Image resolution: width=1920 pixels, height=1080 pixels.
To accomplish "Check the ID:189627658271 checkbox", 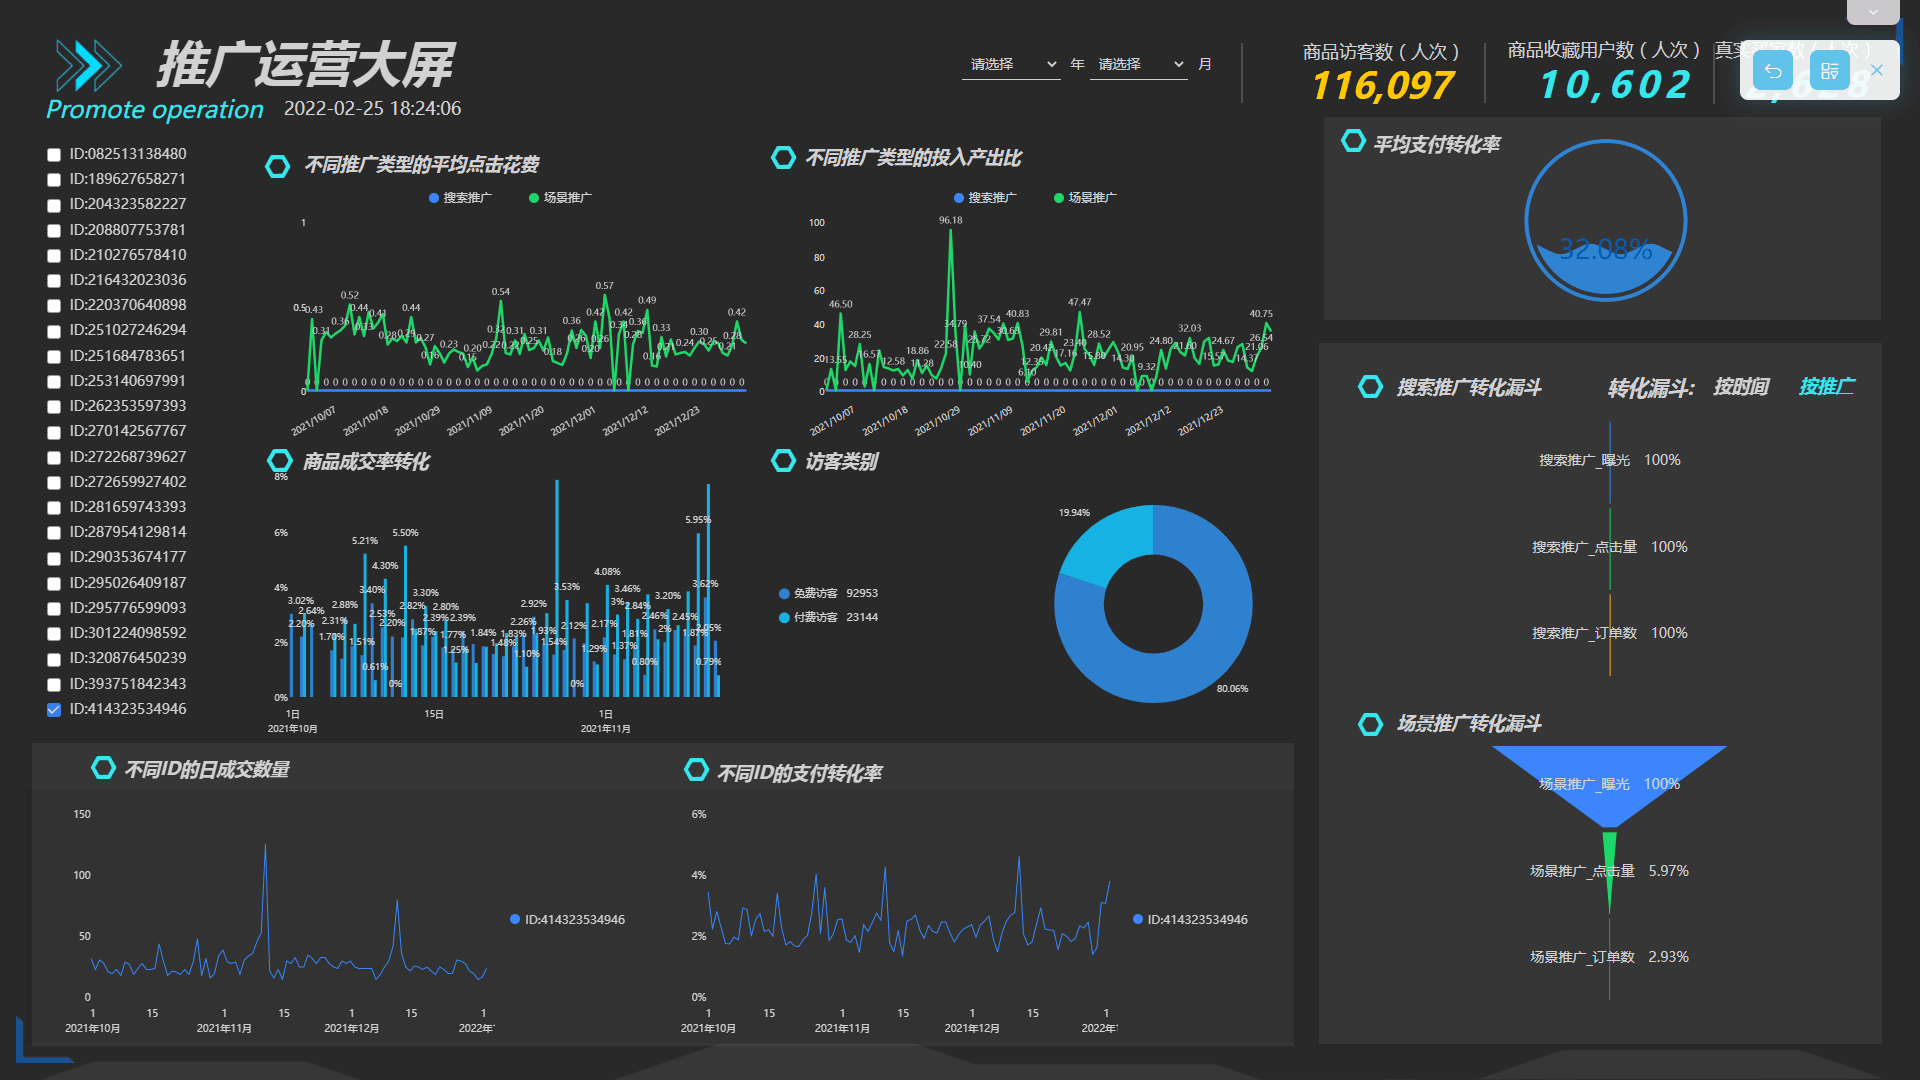I will click(x=54, y=180).
